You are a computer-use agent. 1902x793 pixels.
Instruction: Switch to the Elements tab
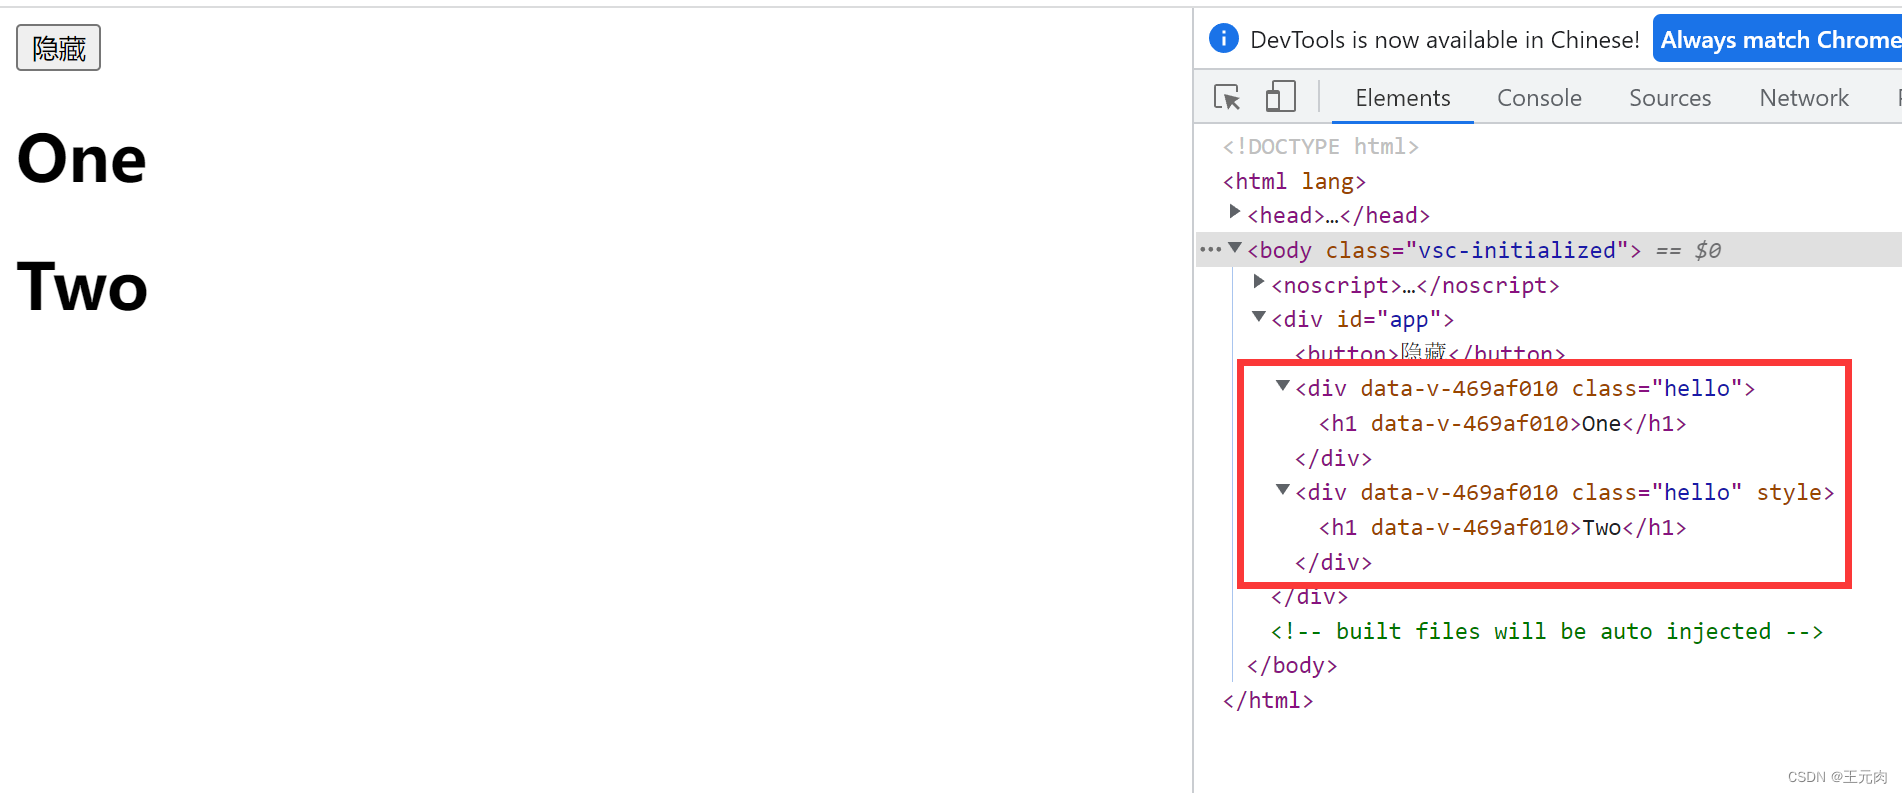pos(1402,98)
